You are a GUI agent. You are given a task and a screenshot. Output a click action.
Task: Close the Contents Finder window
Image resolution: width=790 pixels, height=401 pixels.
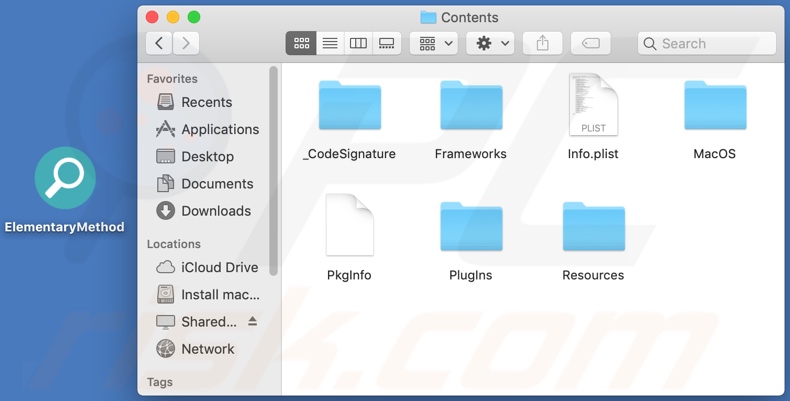pyautogui.click(x=152, y=17)
